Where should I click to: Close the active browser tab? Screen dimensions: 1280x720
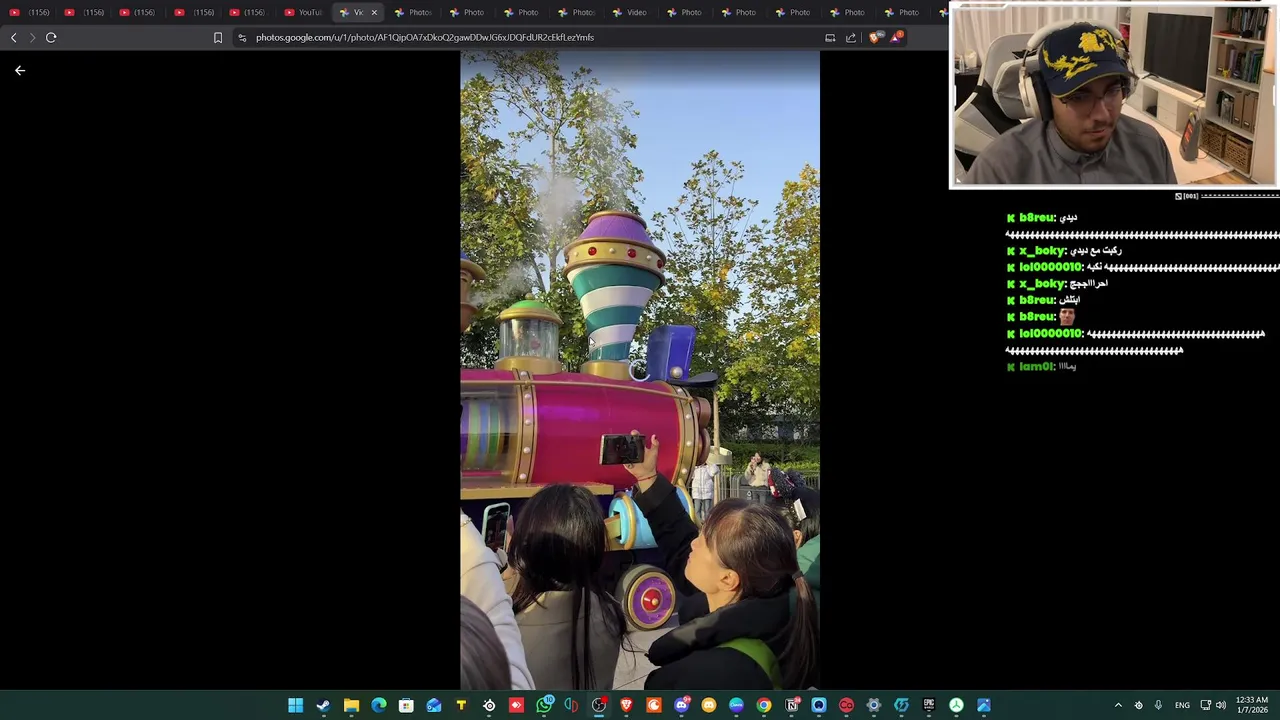click(x=374, y=12)
